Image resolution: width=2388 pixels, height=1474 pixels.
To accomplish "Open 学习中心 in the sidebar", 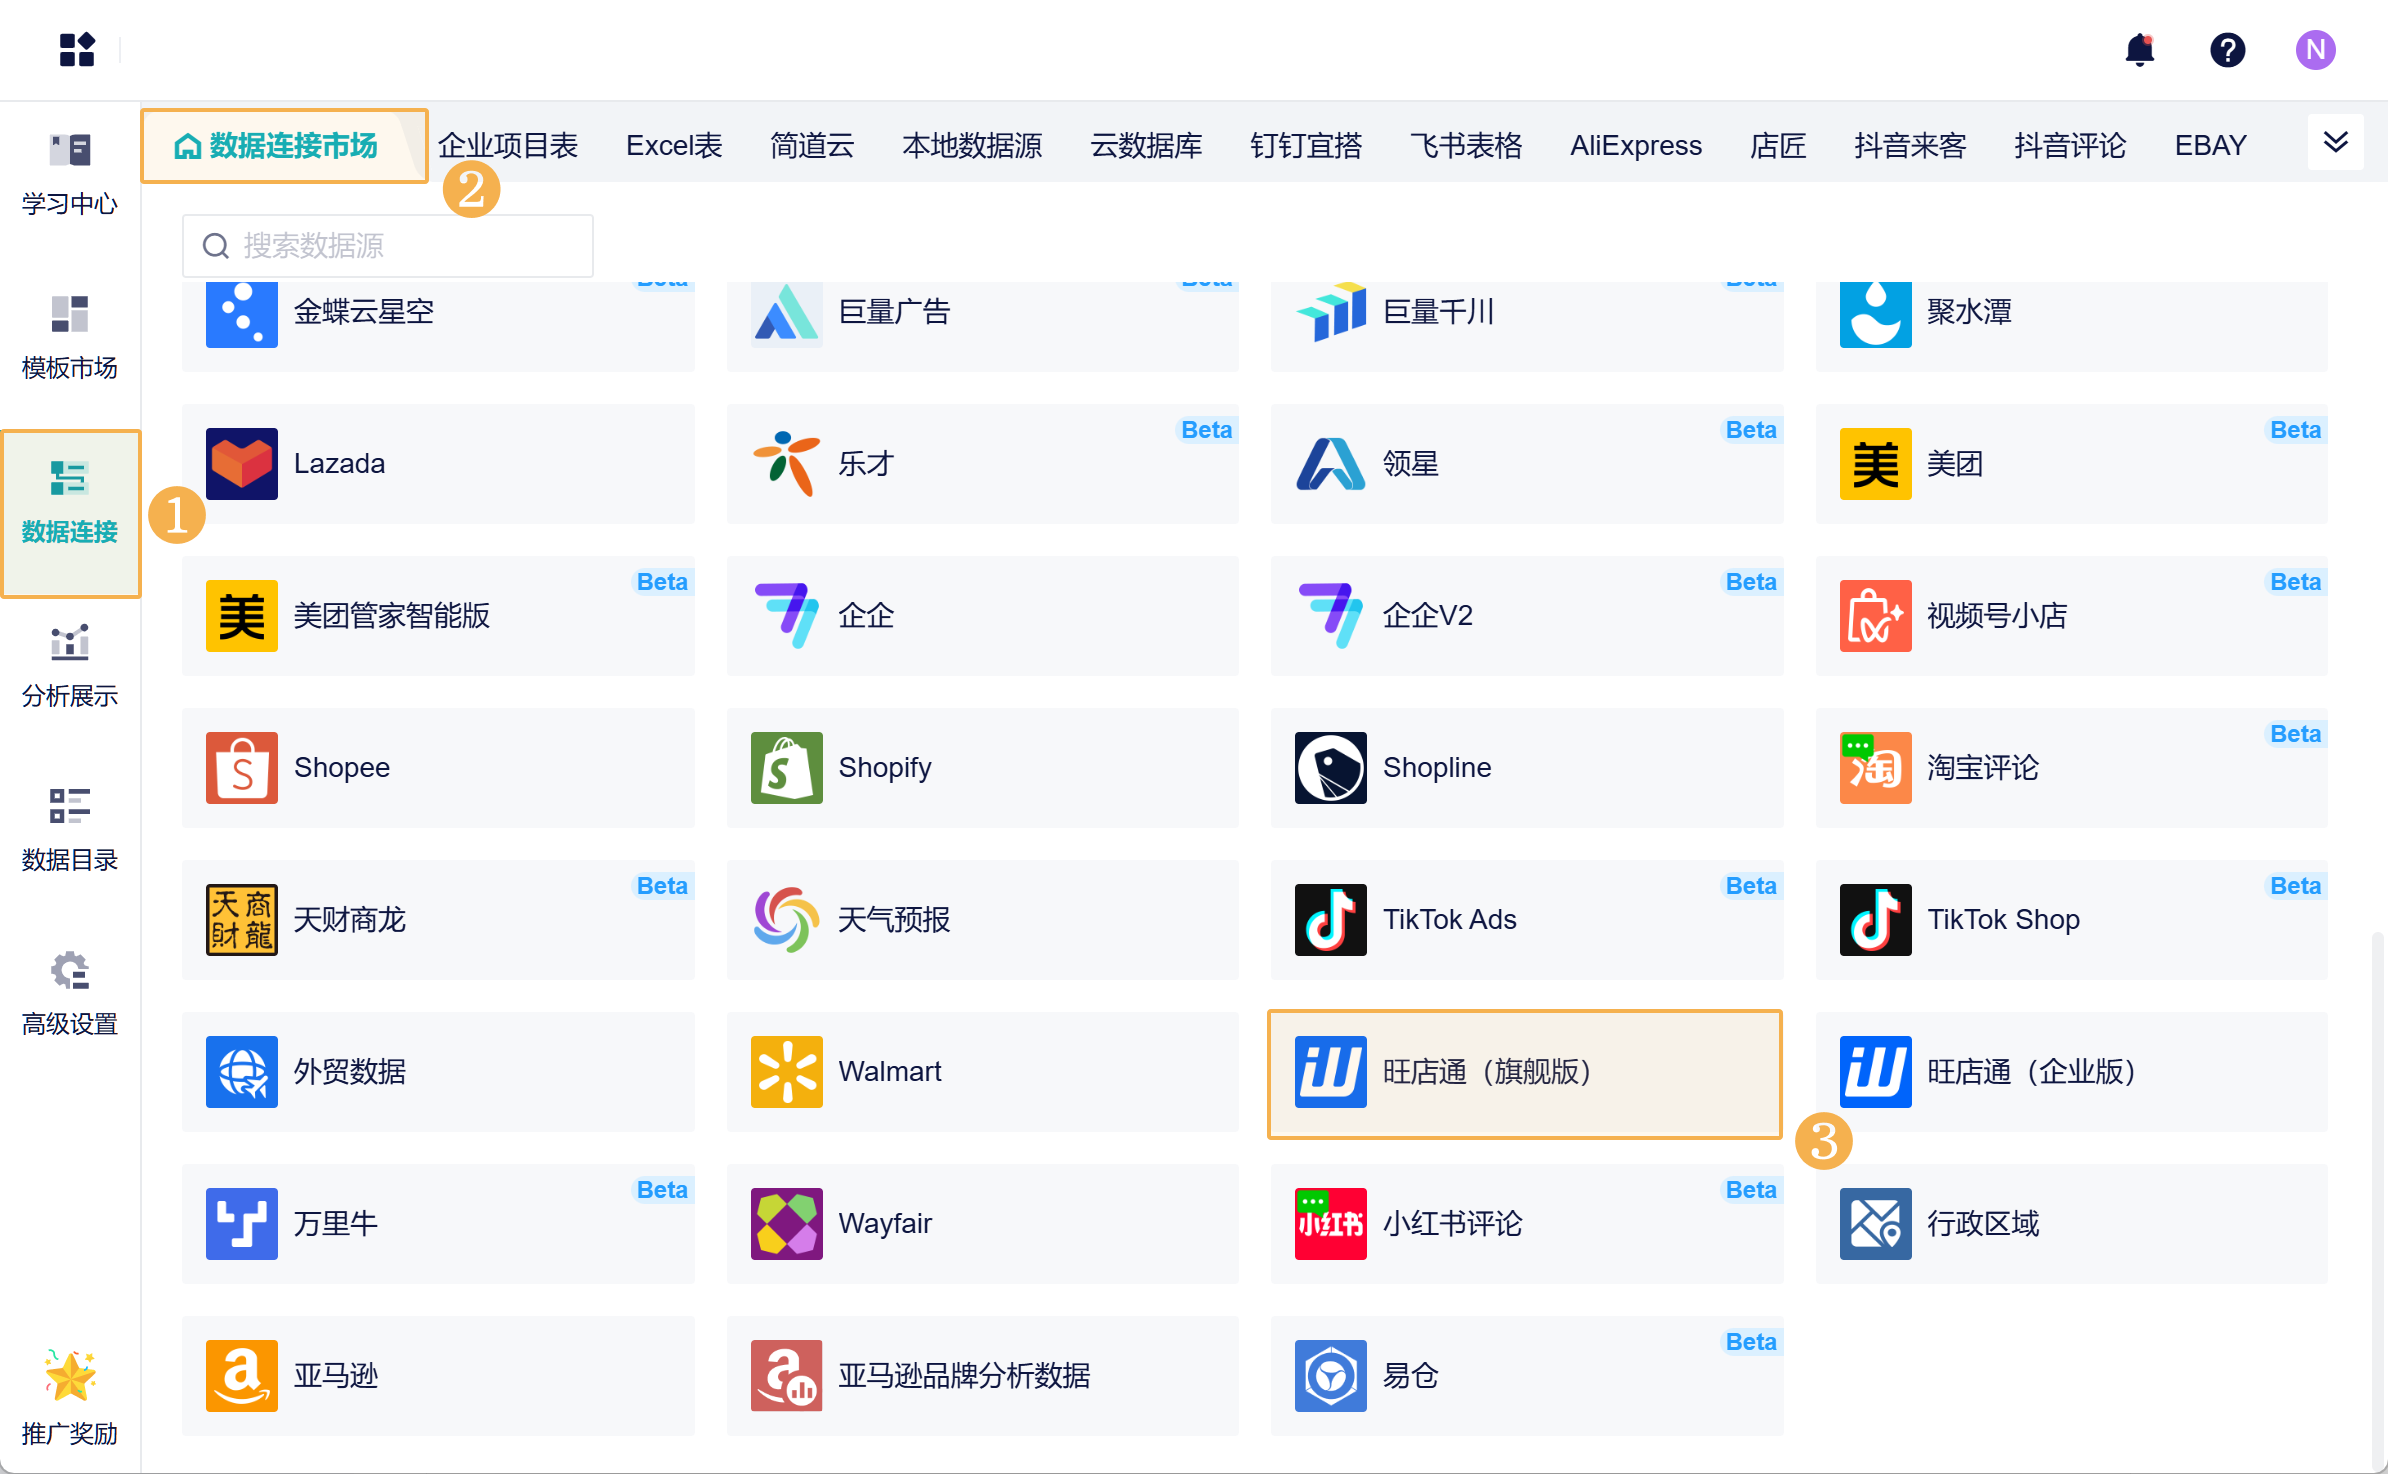I will (x=70, y=175).
